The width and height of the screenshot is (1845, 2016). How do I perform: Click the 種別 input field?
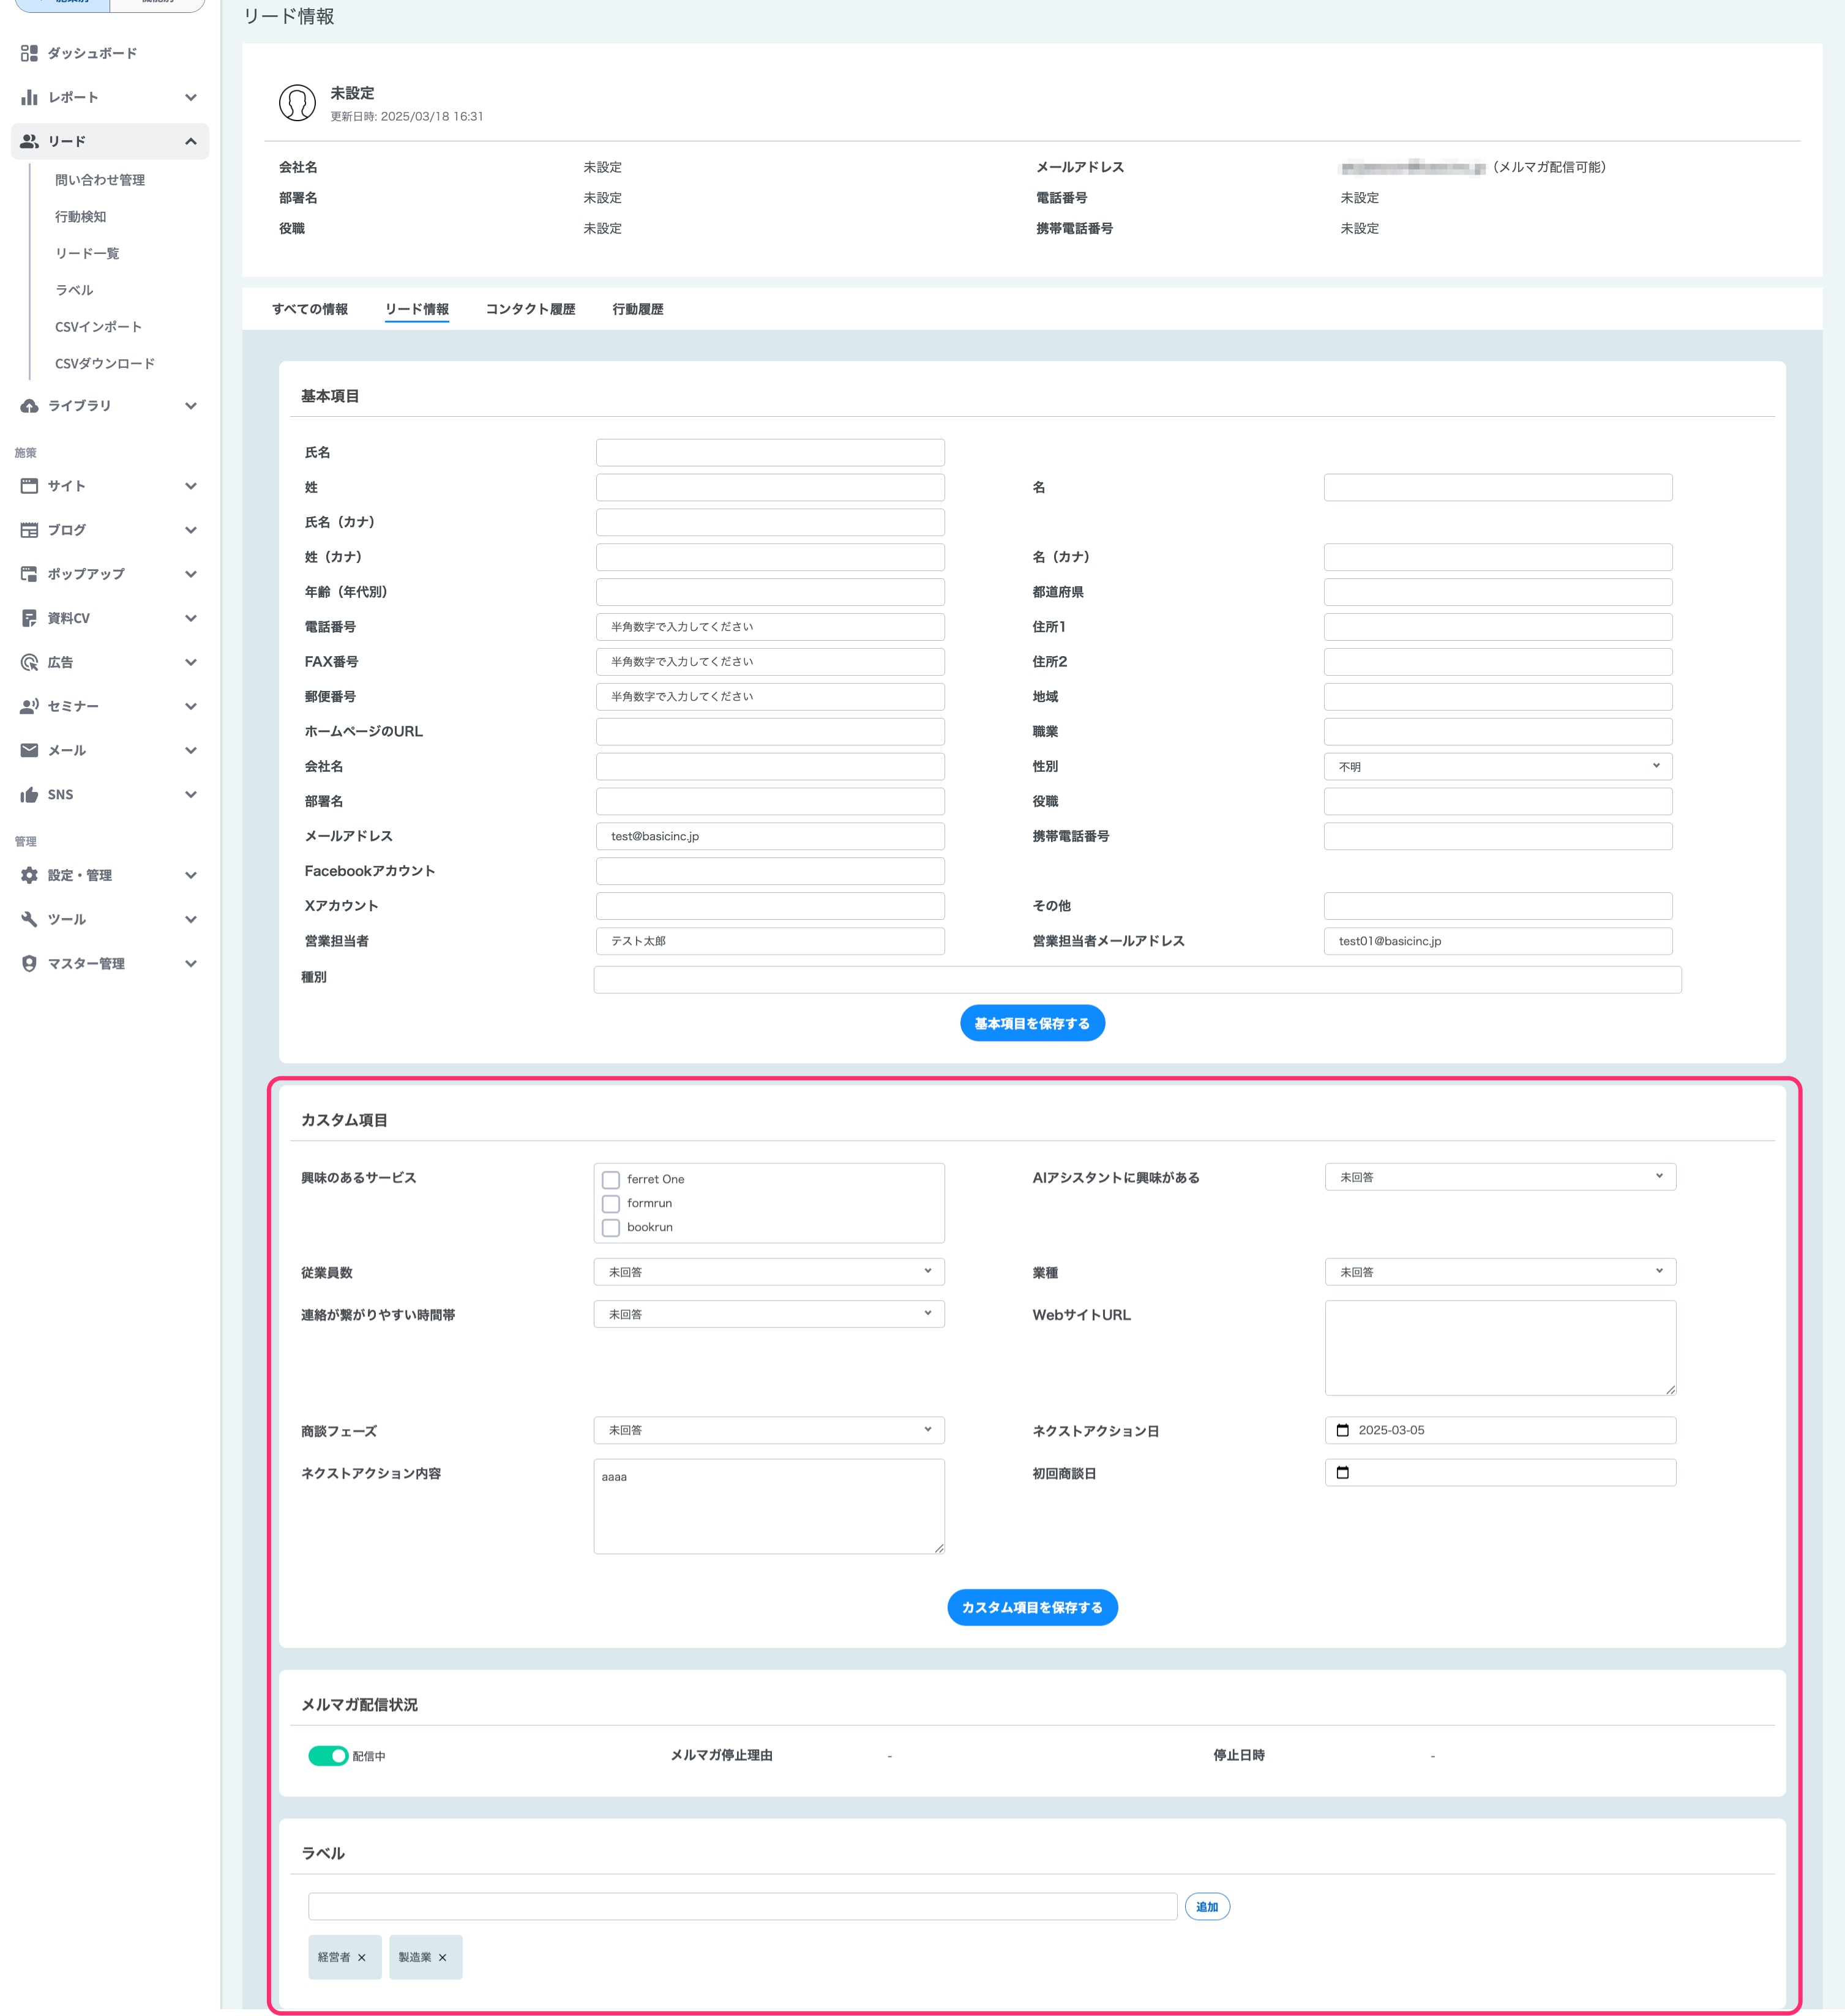[x=1138, y=979]
